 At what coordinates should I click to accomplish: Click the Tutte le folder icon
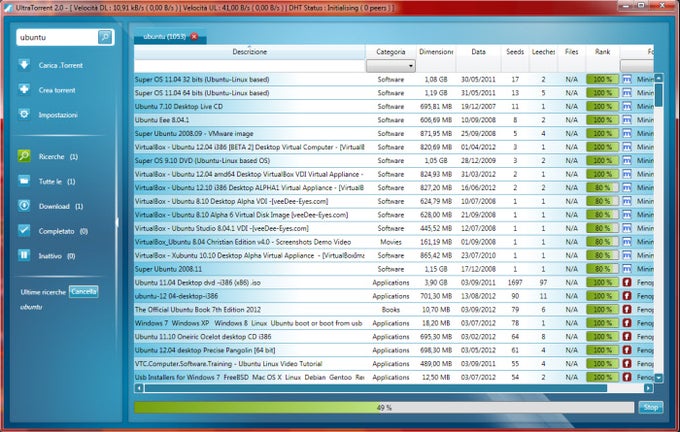[24, 180]
